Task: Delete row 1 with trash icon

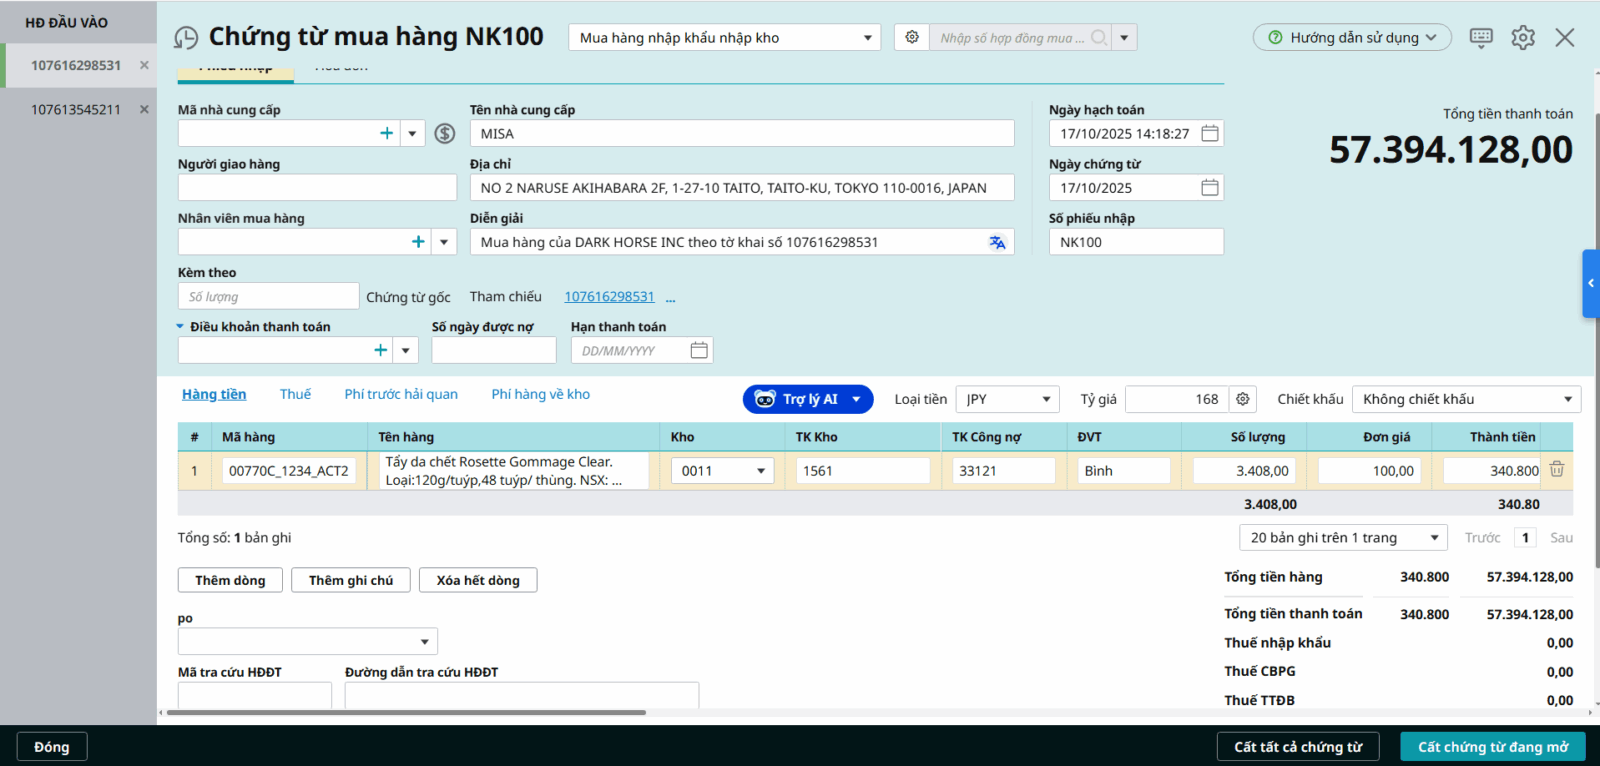Action: (x=1557, y=470)
